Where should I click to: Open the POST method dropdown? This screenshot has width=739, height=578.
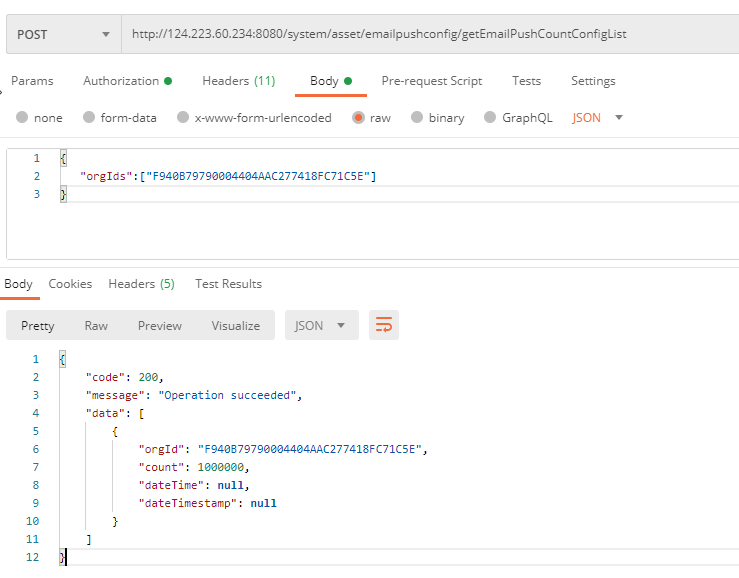tap(63, 34)
